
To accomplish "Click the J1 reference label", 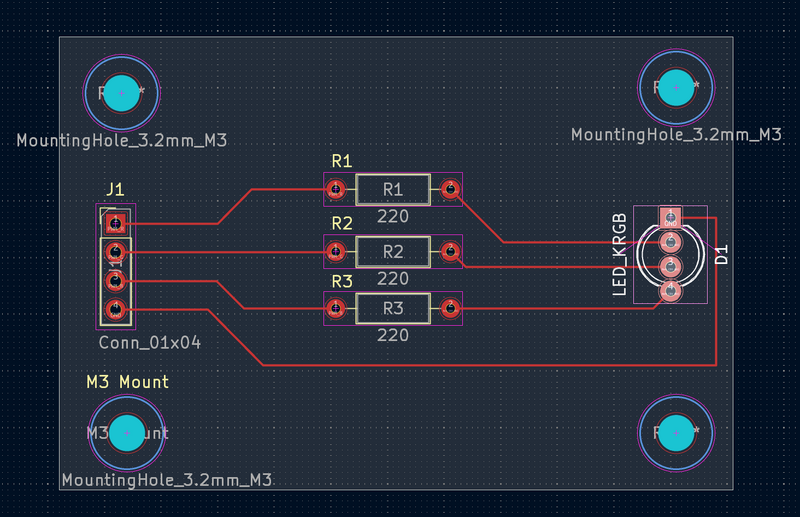I will point(115,190).
